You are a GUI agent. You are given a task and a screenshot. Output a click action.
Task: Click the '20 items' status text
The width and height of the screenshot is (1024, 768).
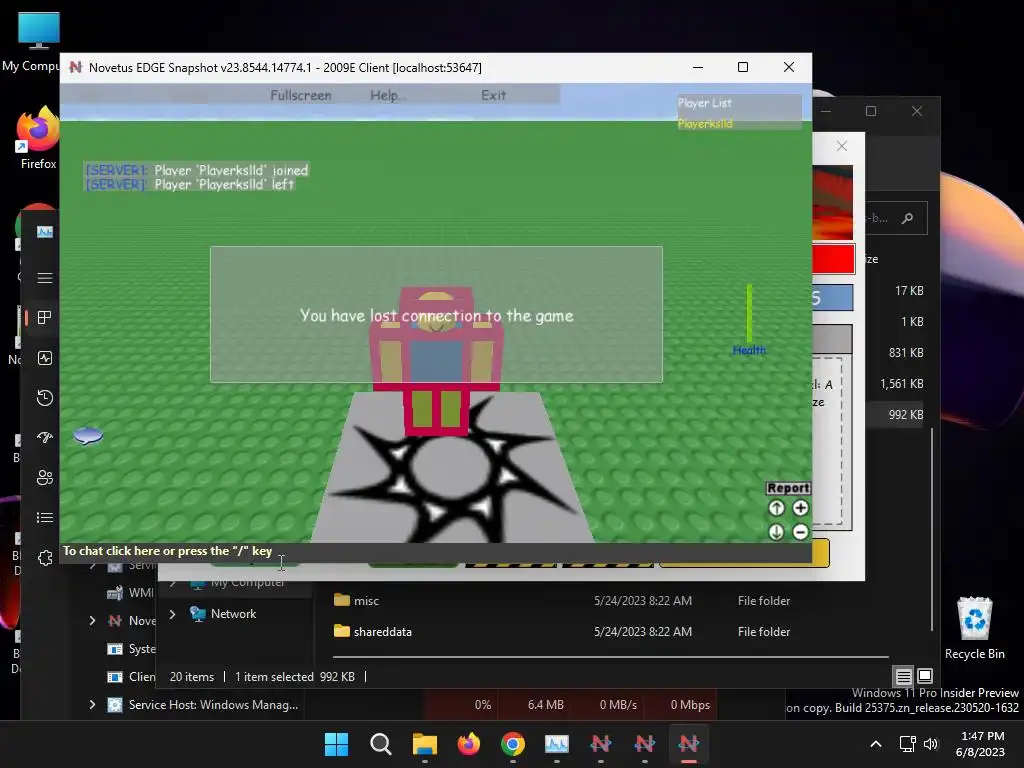(191, 677)
